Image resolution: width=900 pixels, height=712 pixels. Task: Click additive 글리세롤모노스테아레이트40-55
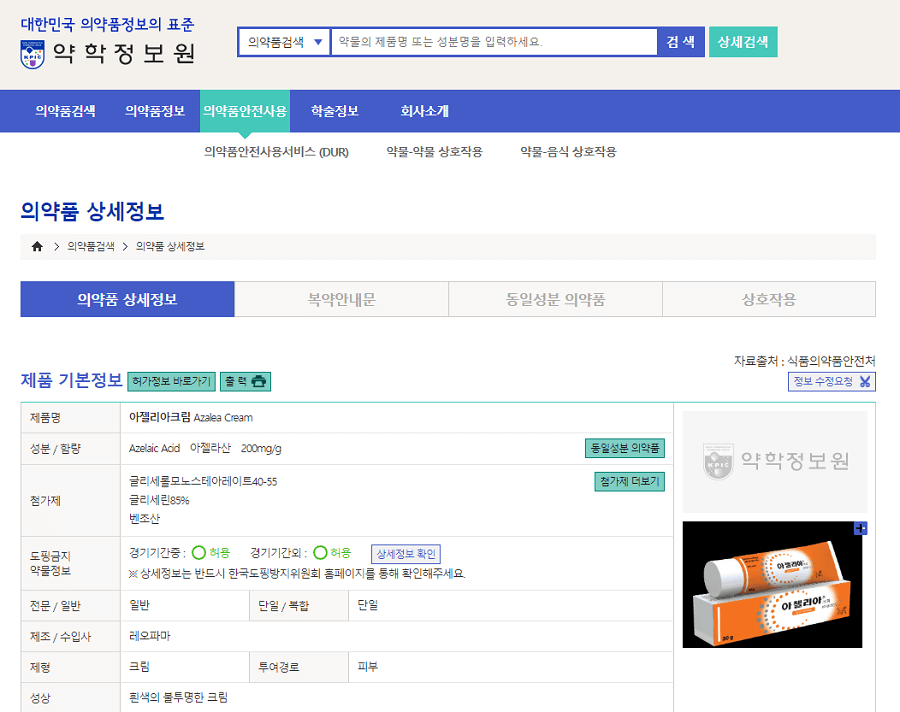[203, 481]
